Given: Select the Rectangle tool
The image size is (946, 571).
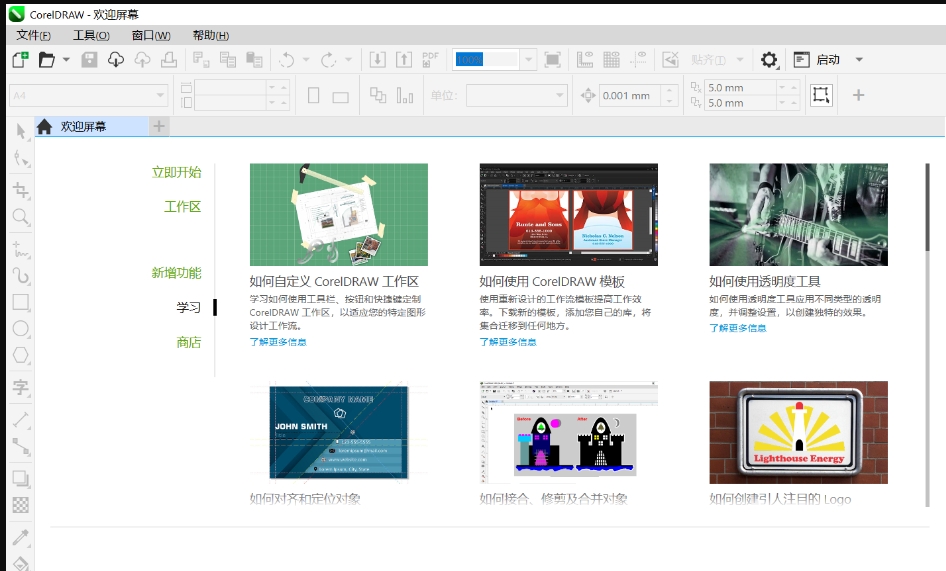Looking at the screenshot, I should 21,302.
